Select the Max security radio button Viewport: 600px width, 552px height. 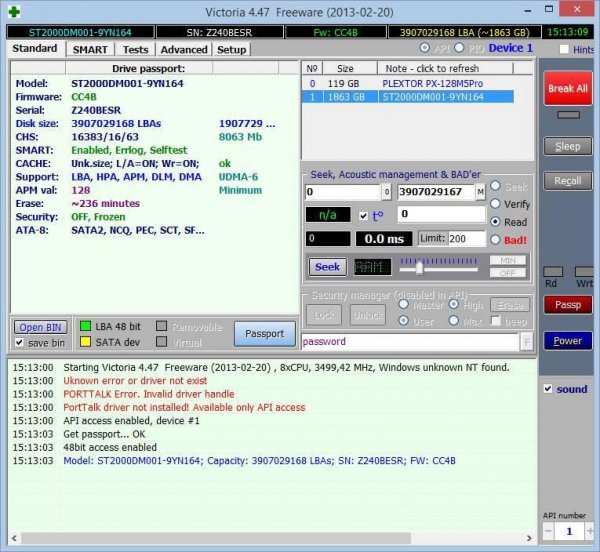[454, 321]
